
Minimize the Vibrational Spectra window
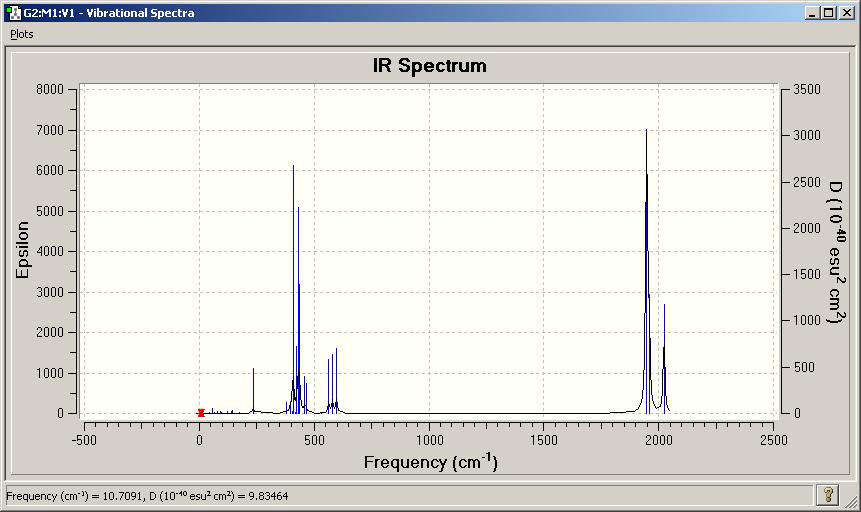[812, 13]
